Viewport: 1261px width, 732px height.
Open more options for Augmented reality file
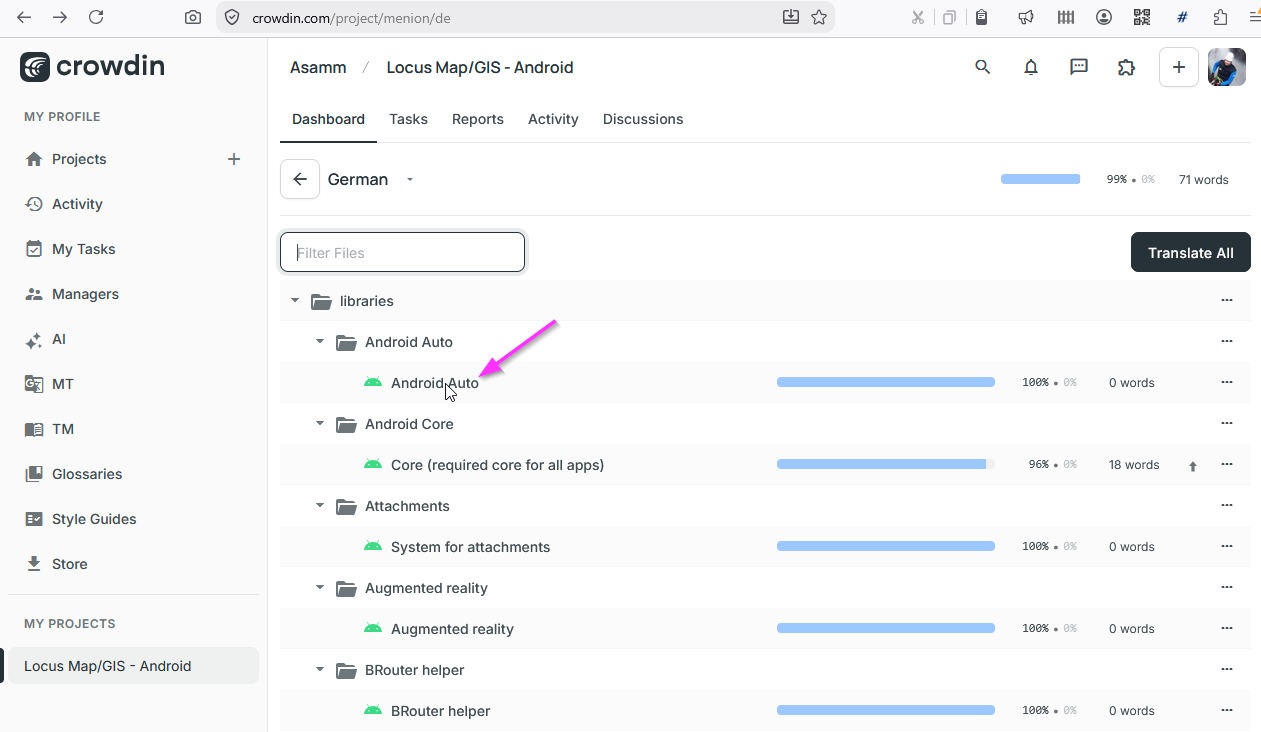tap(1227, 628)
